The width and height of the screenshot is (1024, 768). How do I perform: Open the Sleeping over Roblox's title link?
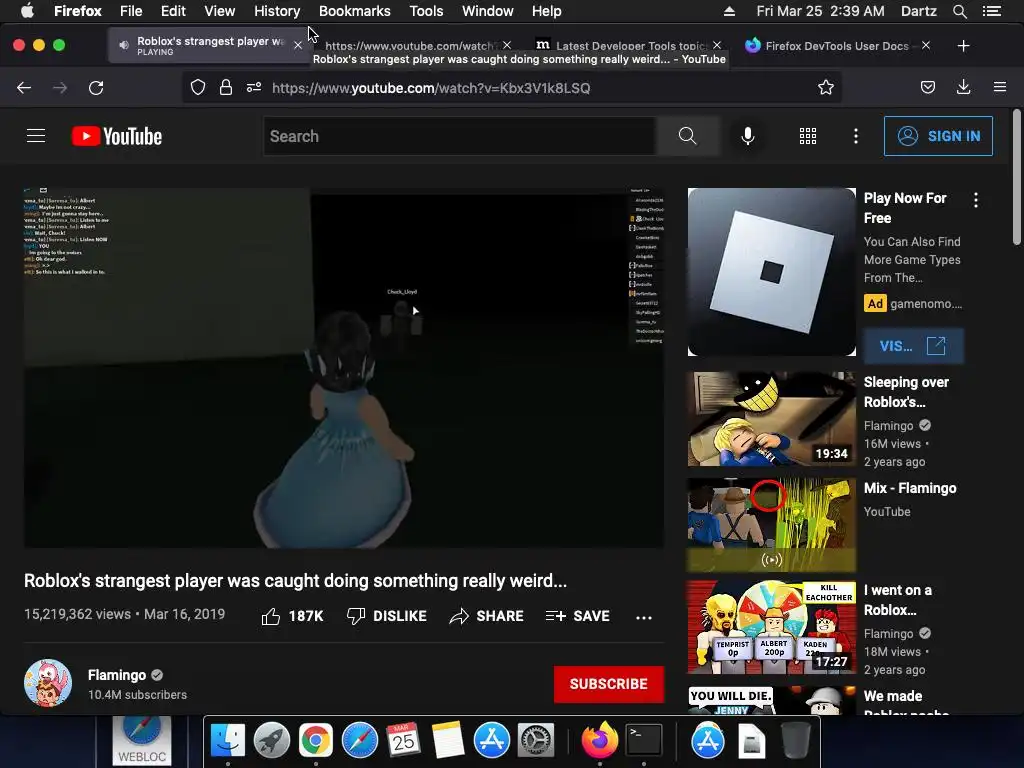point(906,392)
